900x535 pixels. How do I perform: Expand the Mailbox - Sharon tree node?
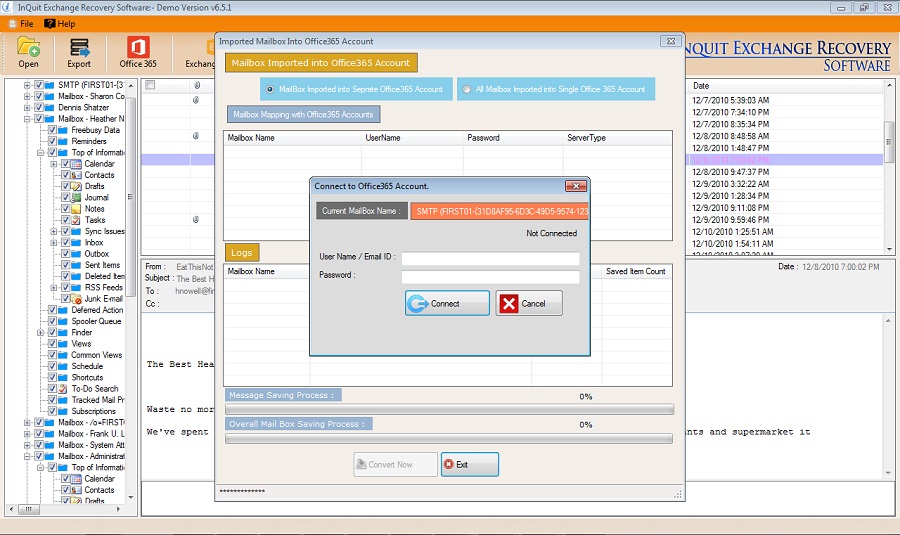tap(27, 96)
